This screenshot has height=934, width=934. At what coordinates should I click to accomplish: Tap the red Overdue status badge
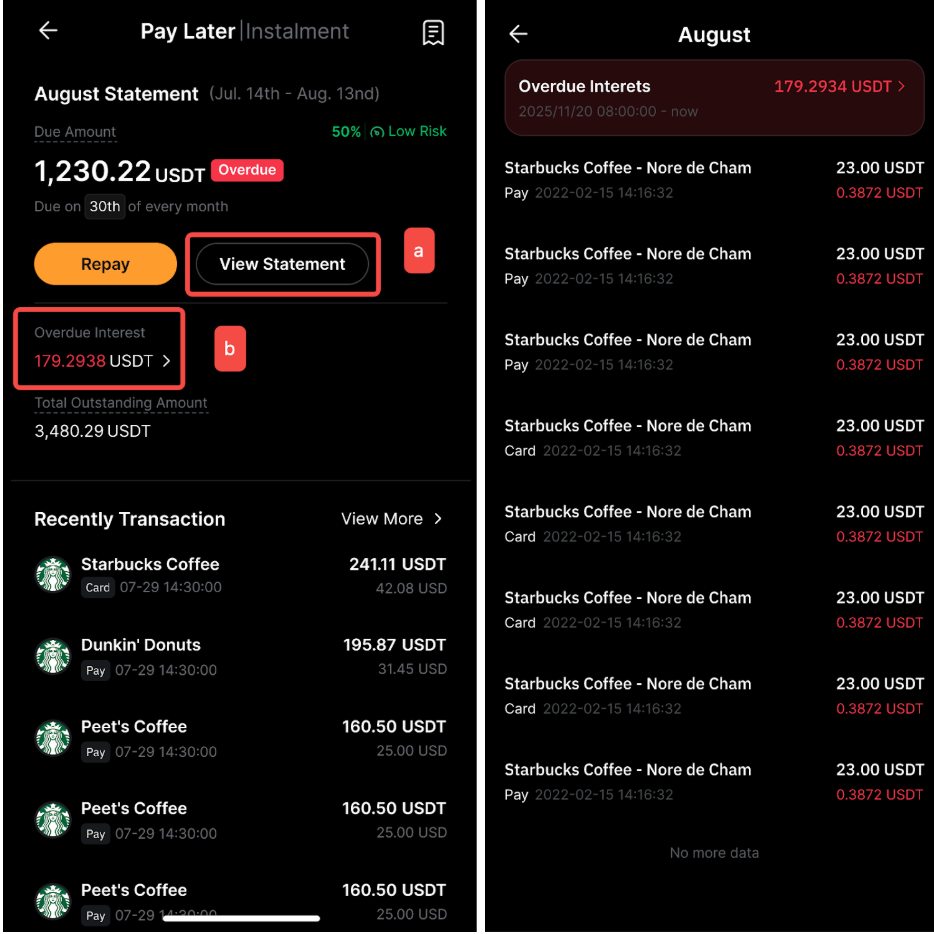pyautogui.click(x=247, y=170)
